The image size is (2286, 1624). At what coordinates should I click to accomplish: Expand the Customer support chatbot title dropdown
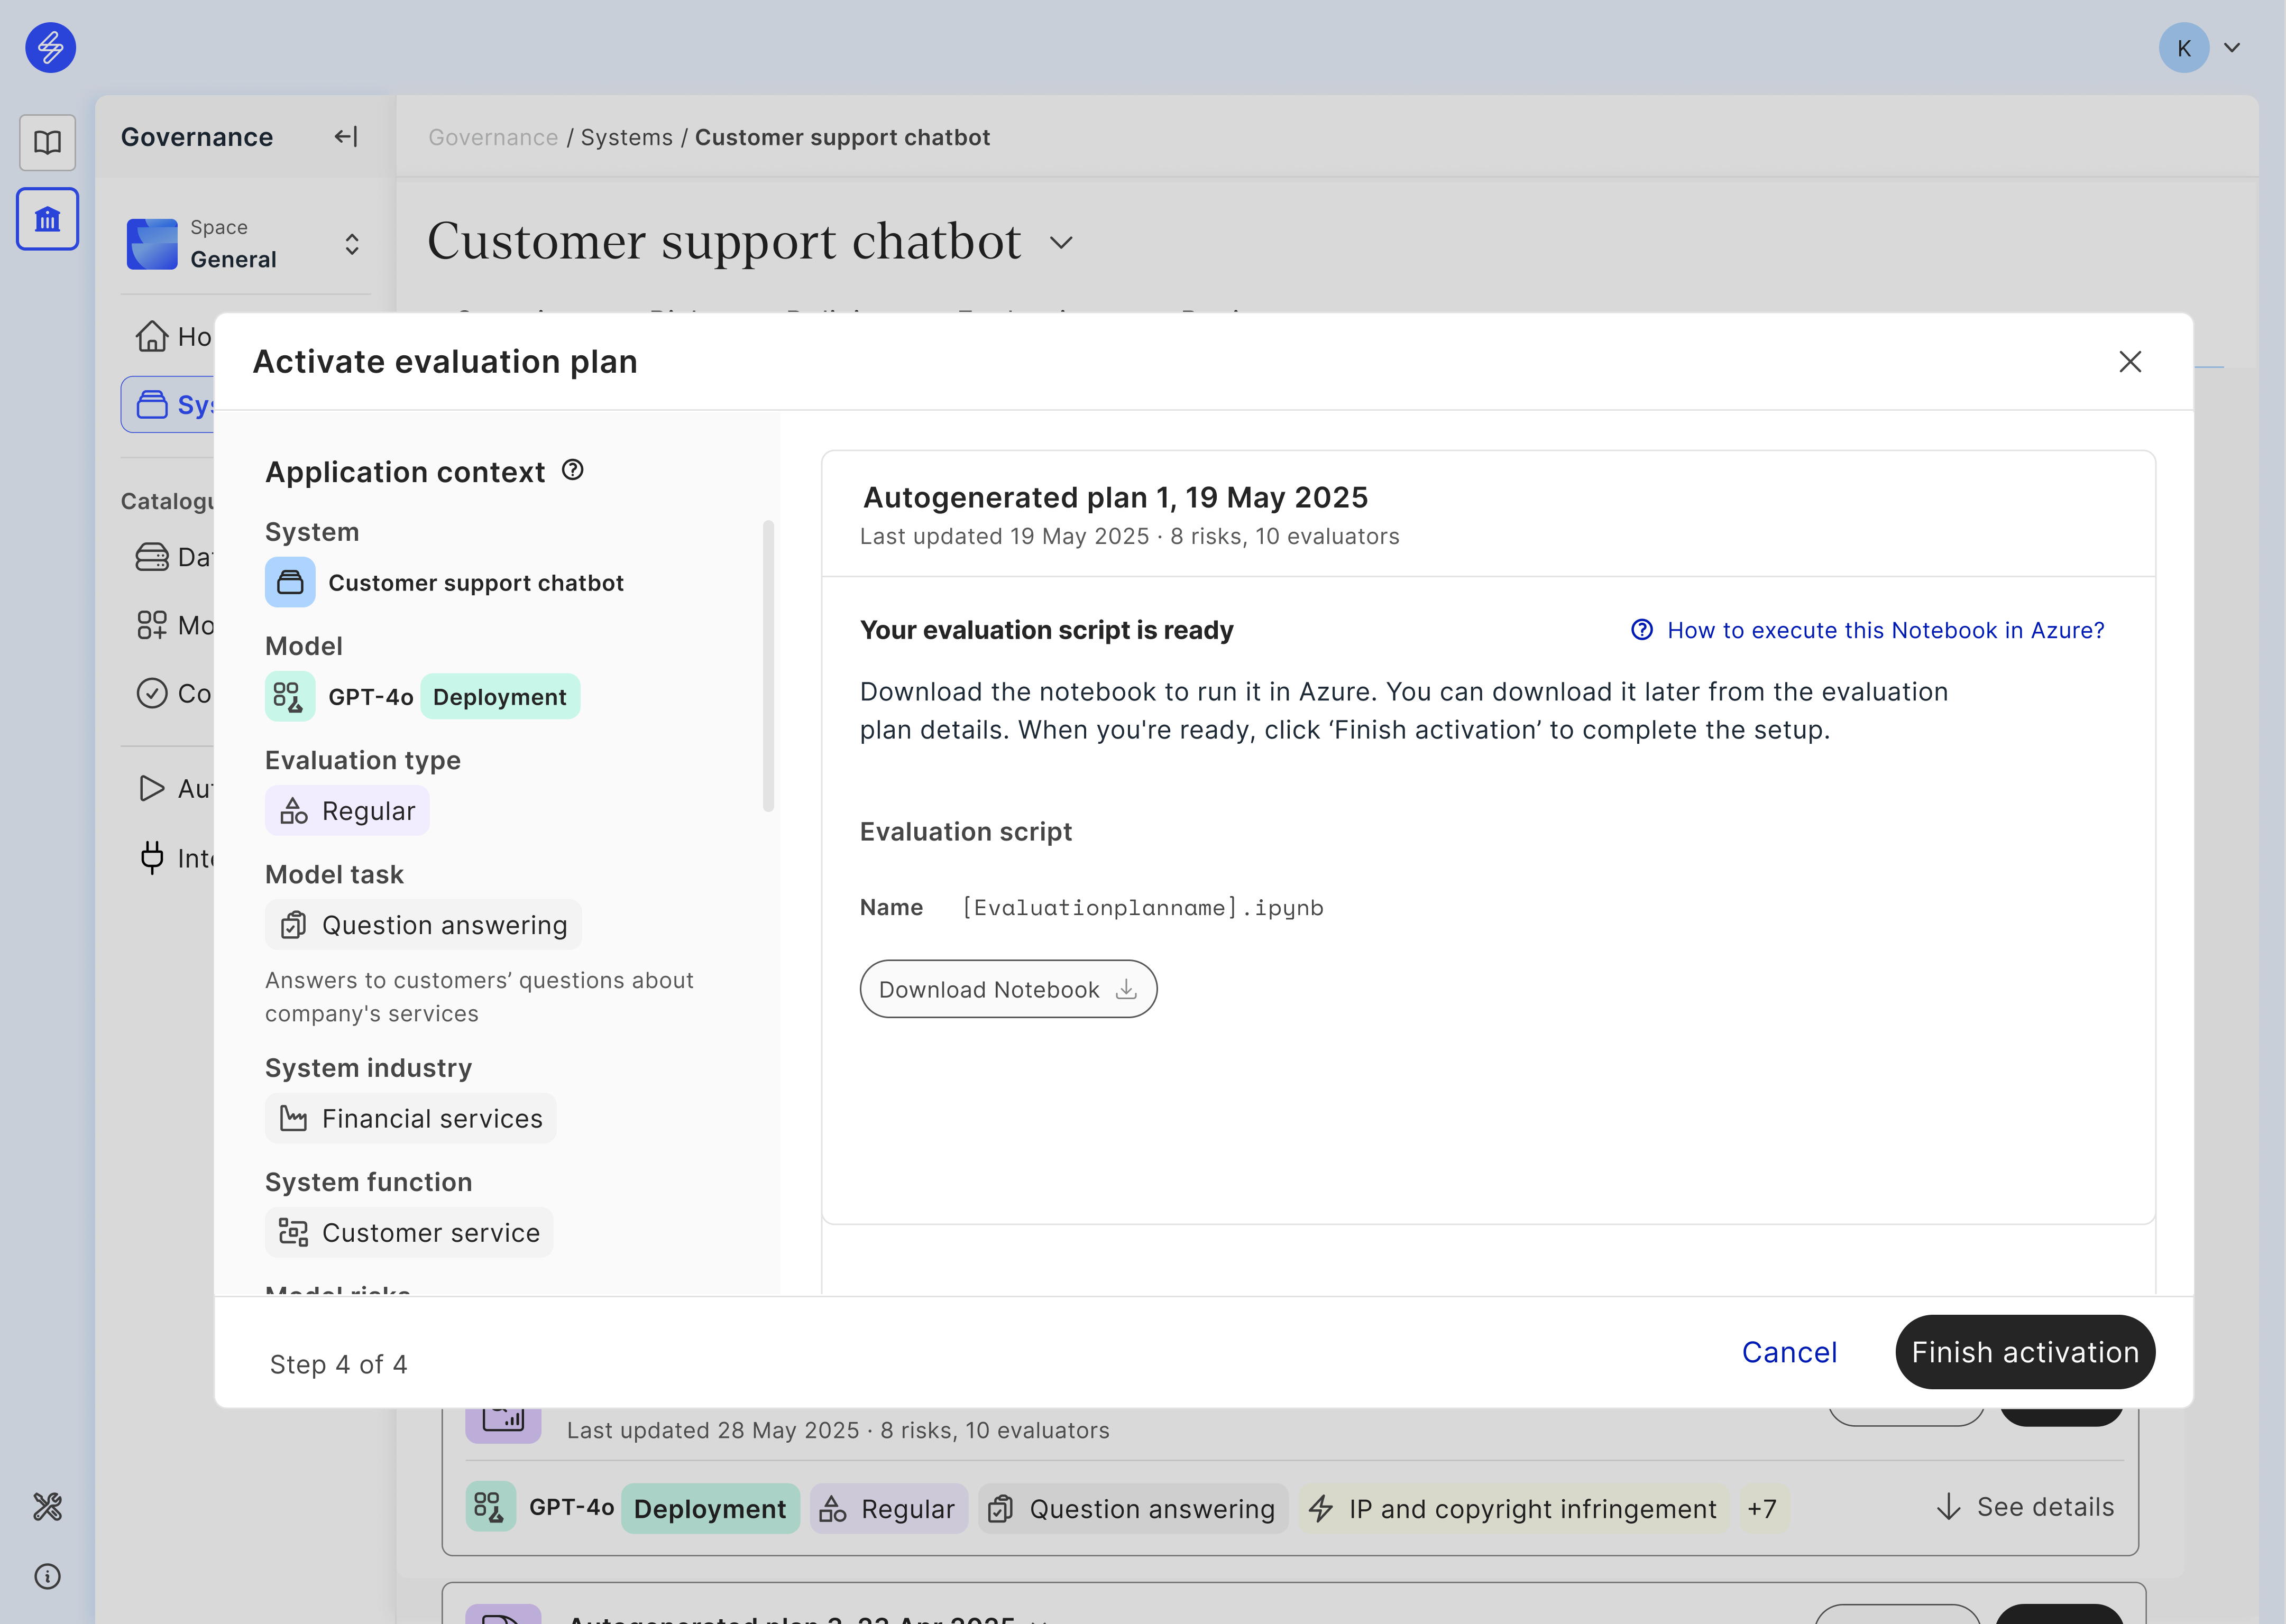(1062, 243)
